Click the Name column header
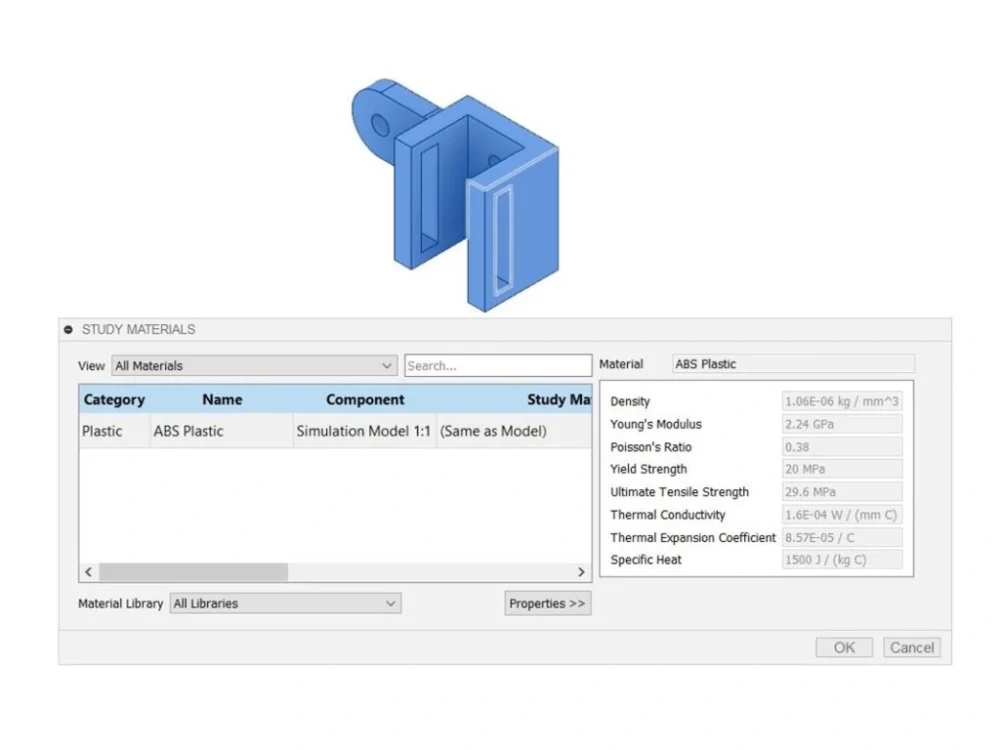This screenshot has height=750, width=1000. tap(222, 400)
